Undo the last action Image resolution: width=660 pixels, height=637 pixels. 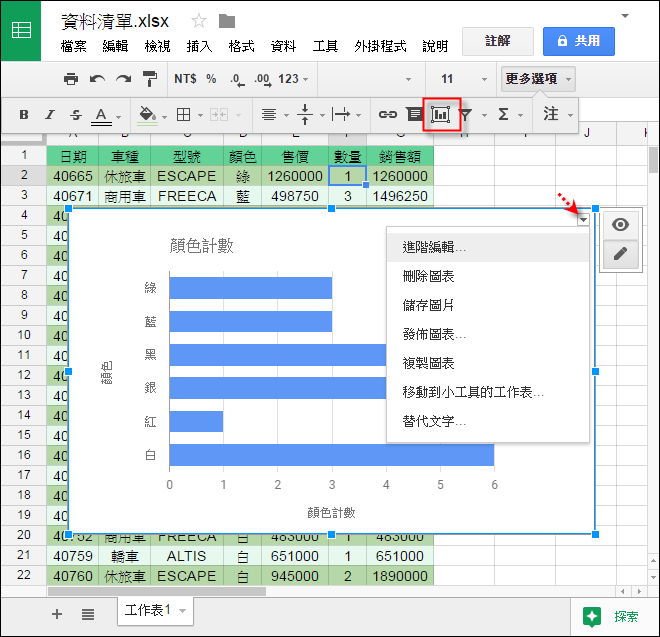pyautogui.click(x=97, y=79)
